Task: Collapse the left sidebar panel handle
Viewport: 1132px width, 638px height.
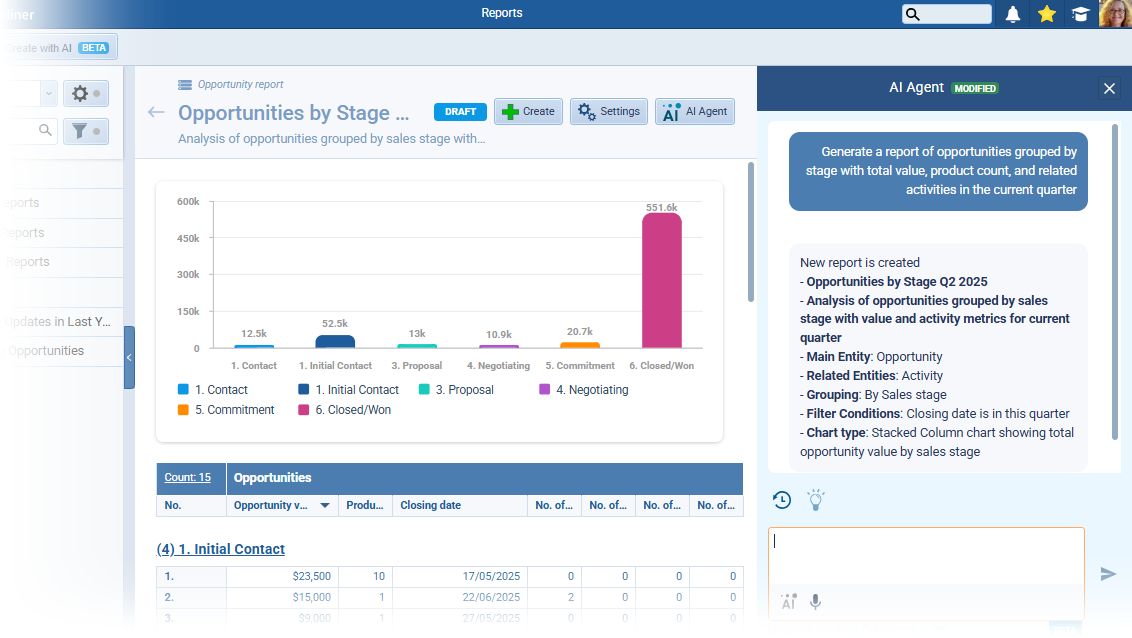Action: coord(129,357)
